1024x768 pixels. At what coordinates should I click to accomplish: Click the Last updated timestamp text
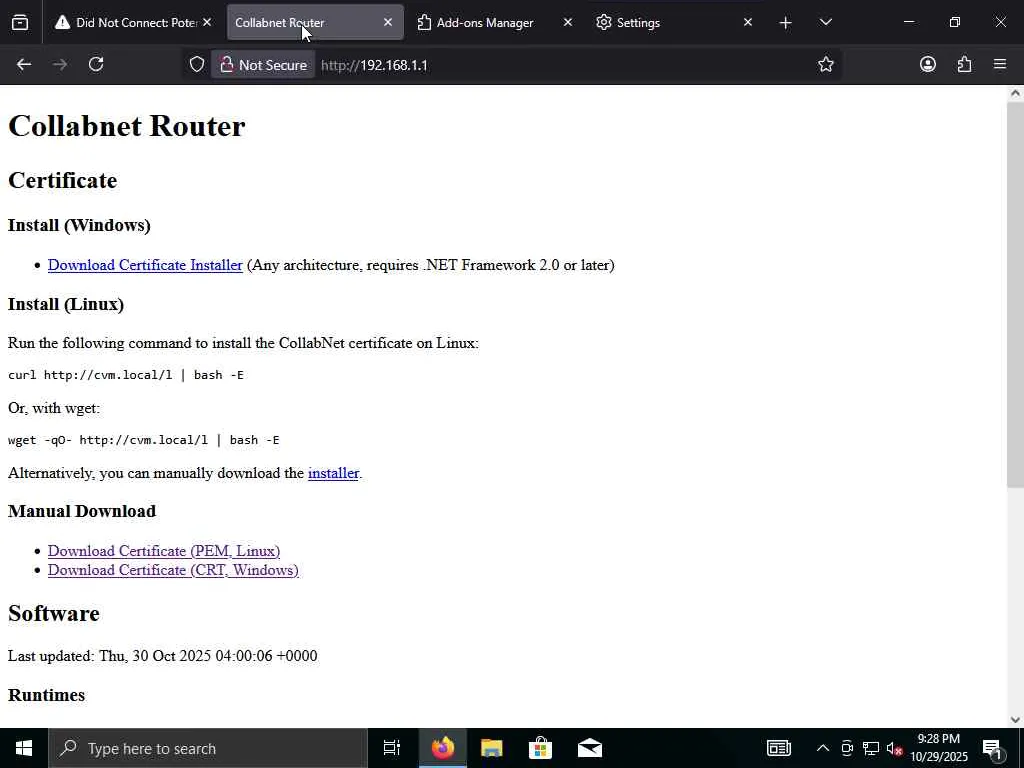[x=163, y=656]
